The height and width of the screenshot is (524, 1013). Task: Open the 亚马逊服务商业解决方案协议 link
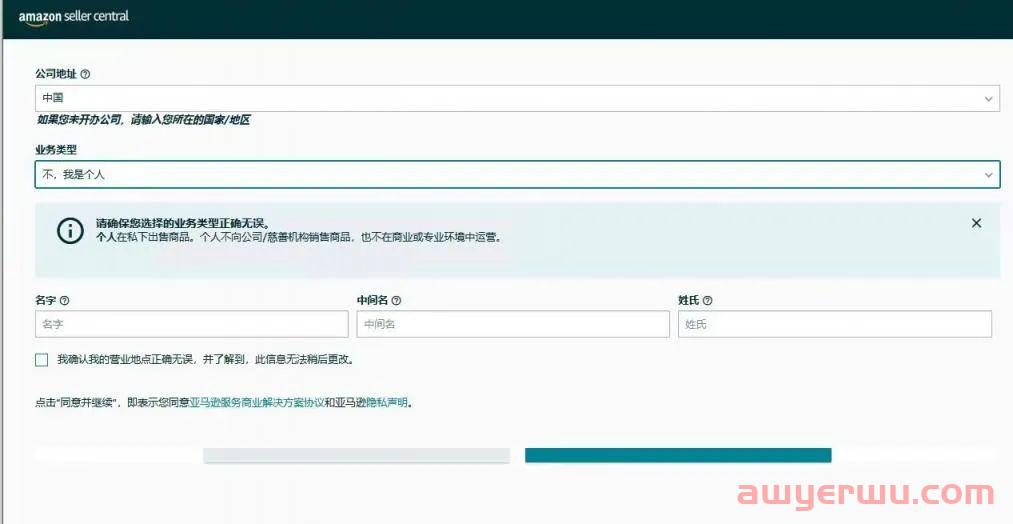(x=257, y=403)
